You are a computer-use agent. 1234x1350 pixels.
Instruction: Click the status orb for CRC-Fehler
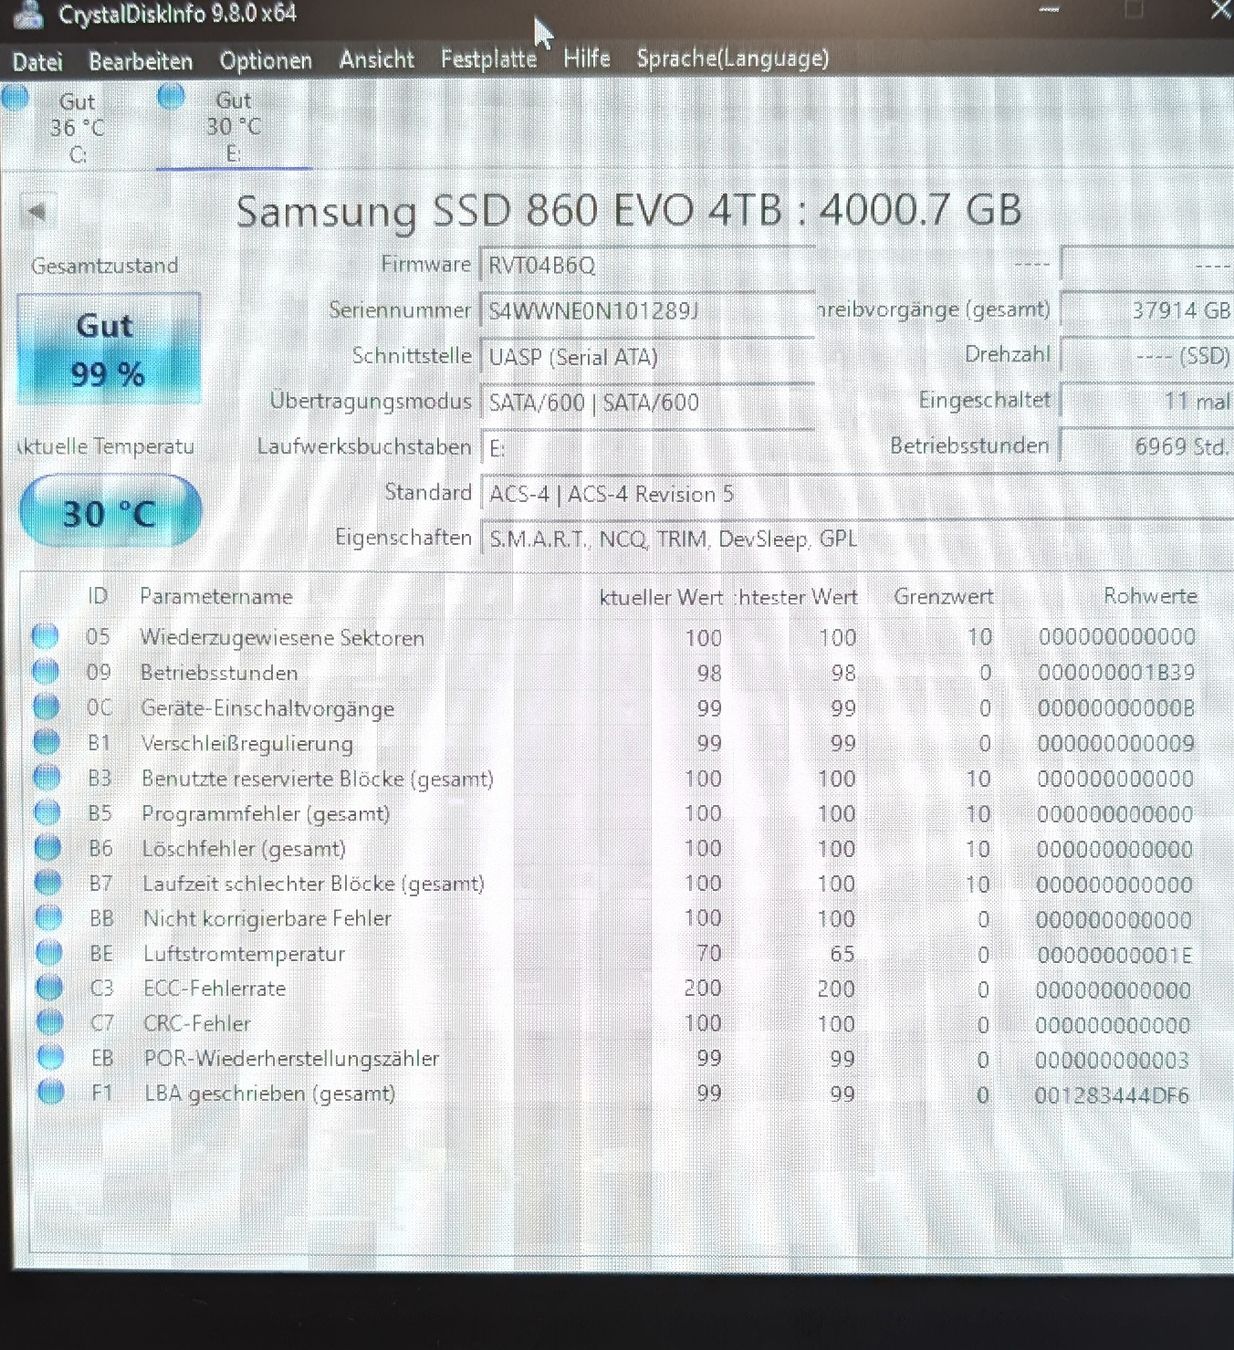coord(50,1022)
